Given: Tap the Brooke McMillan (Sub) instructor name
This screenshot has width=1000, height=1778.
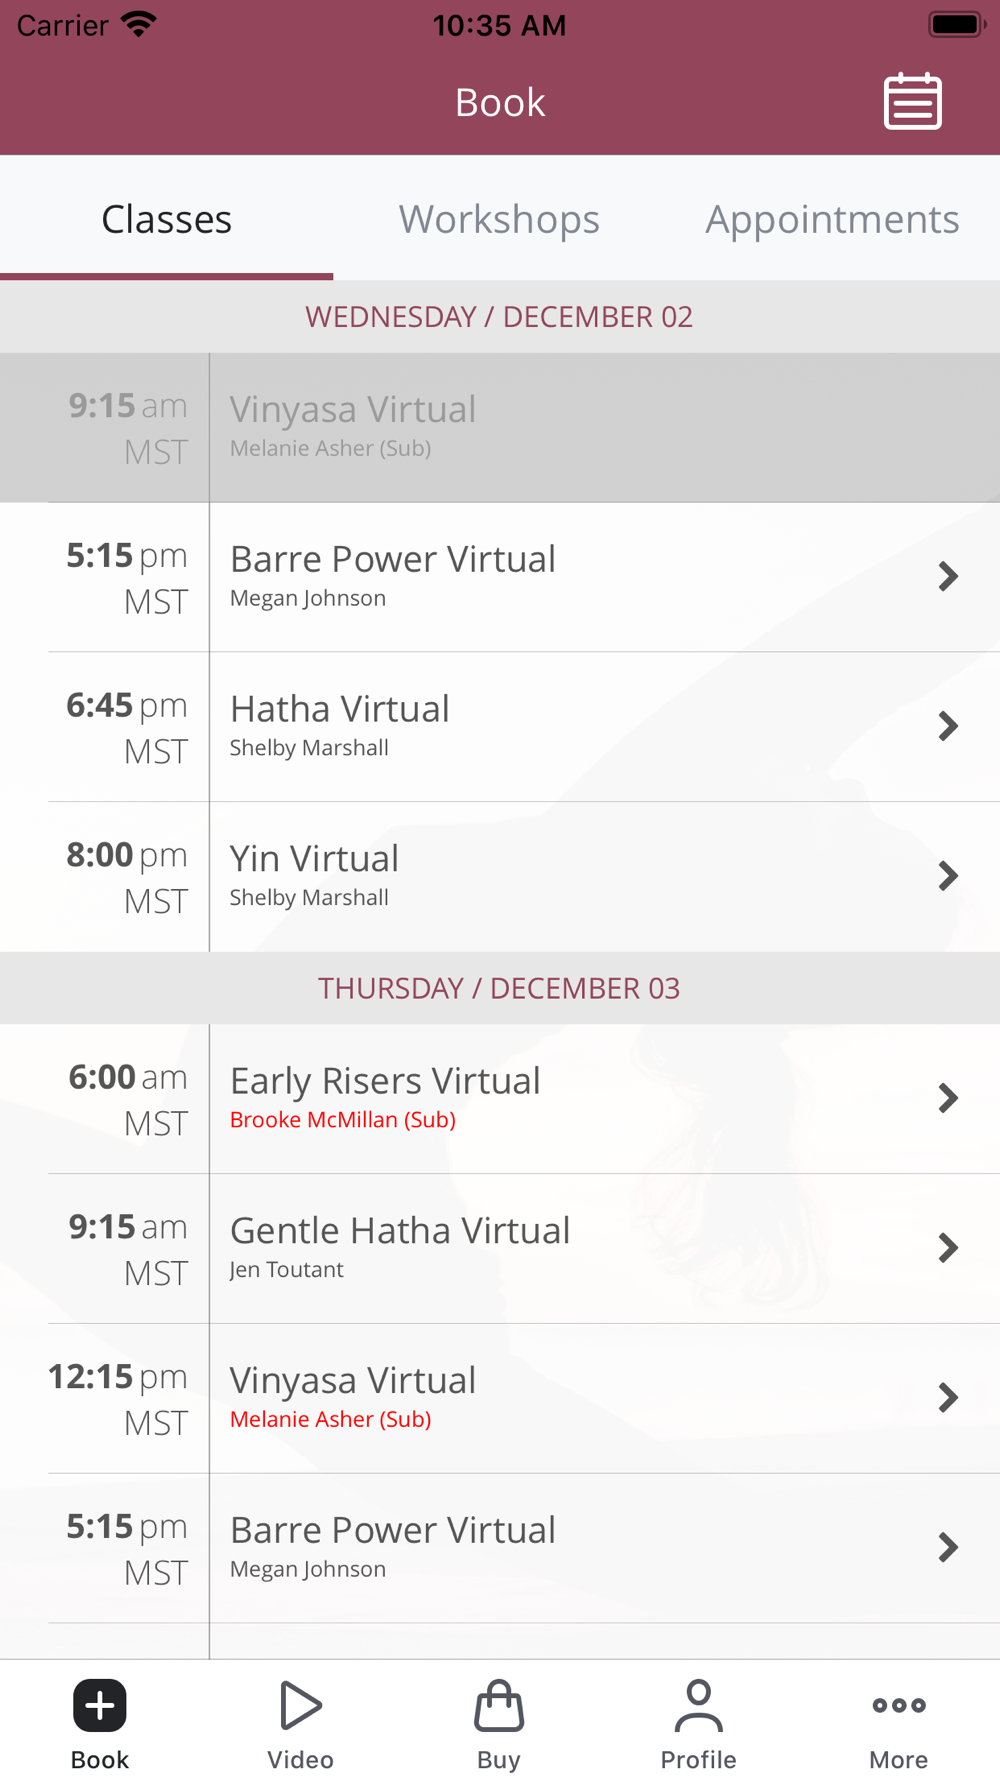Looking at the screenshot, I should [343, 1120].
